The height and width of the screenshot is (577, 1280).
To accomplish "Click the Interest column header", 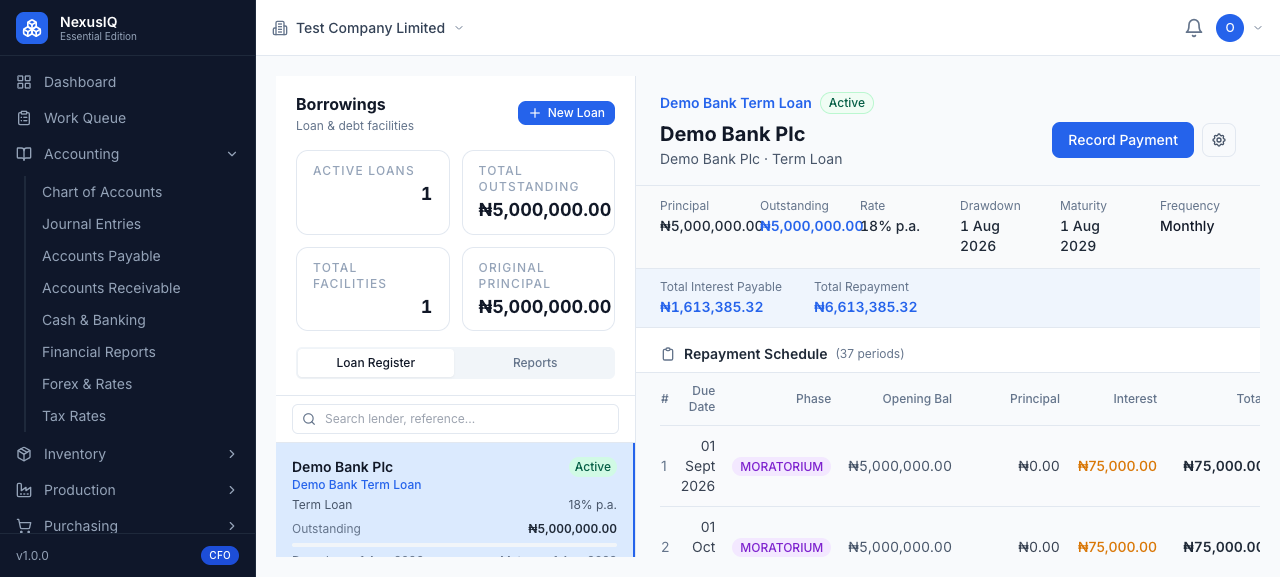I will pyautogui.click(x=1135, y=399).
